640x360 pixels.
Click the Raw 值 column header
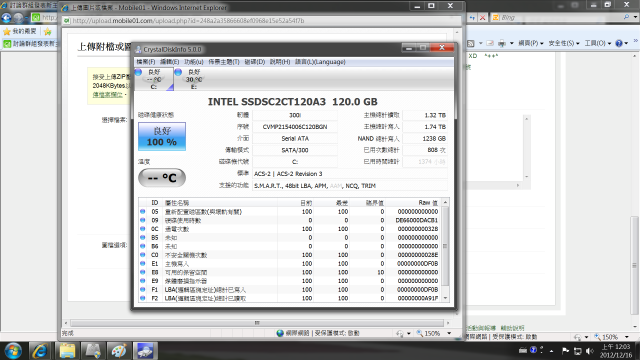[427, 202]
